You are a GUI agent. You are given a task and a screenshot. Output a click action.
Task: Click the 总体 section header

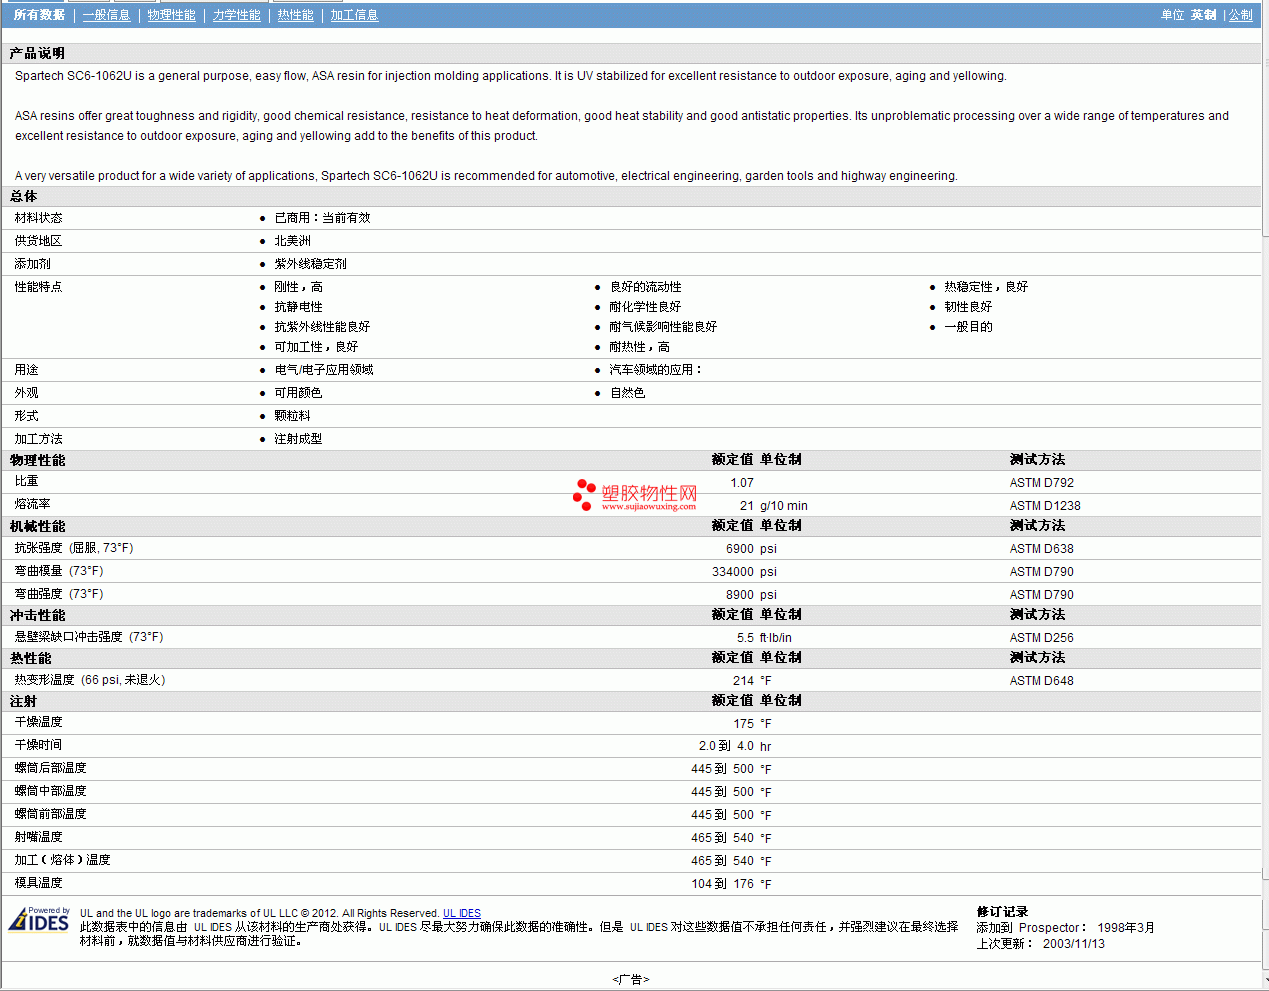click(x=23, y=196)
